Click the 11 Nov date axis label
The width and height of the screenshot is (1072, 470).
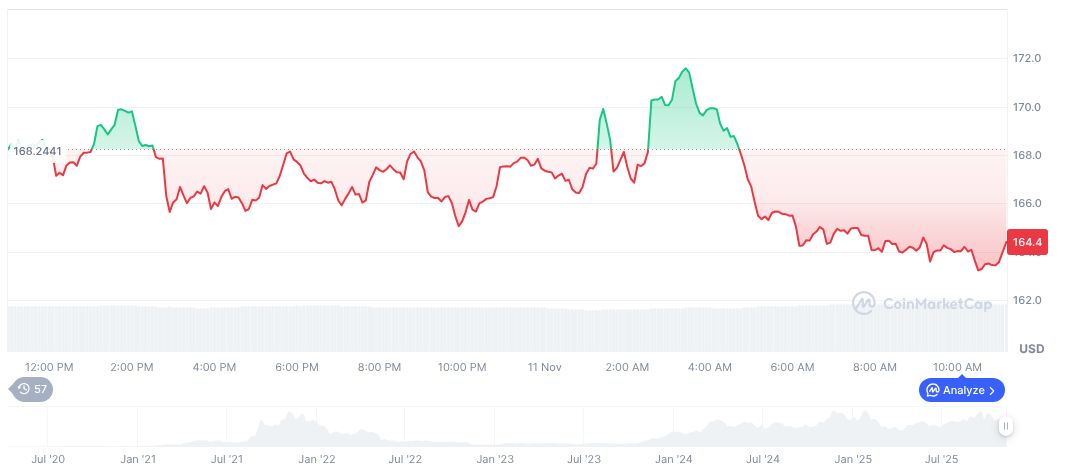point(545,367)
